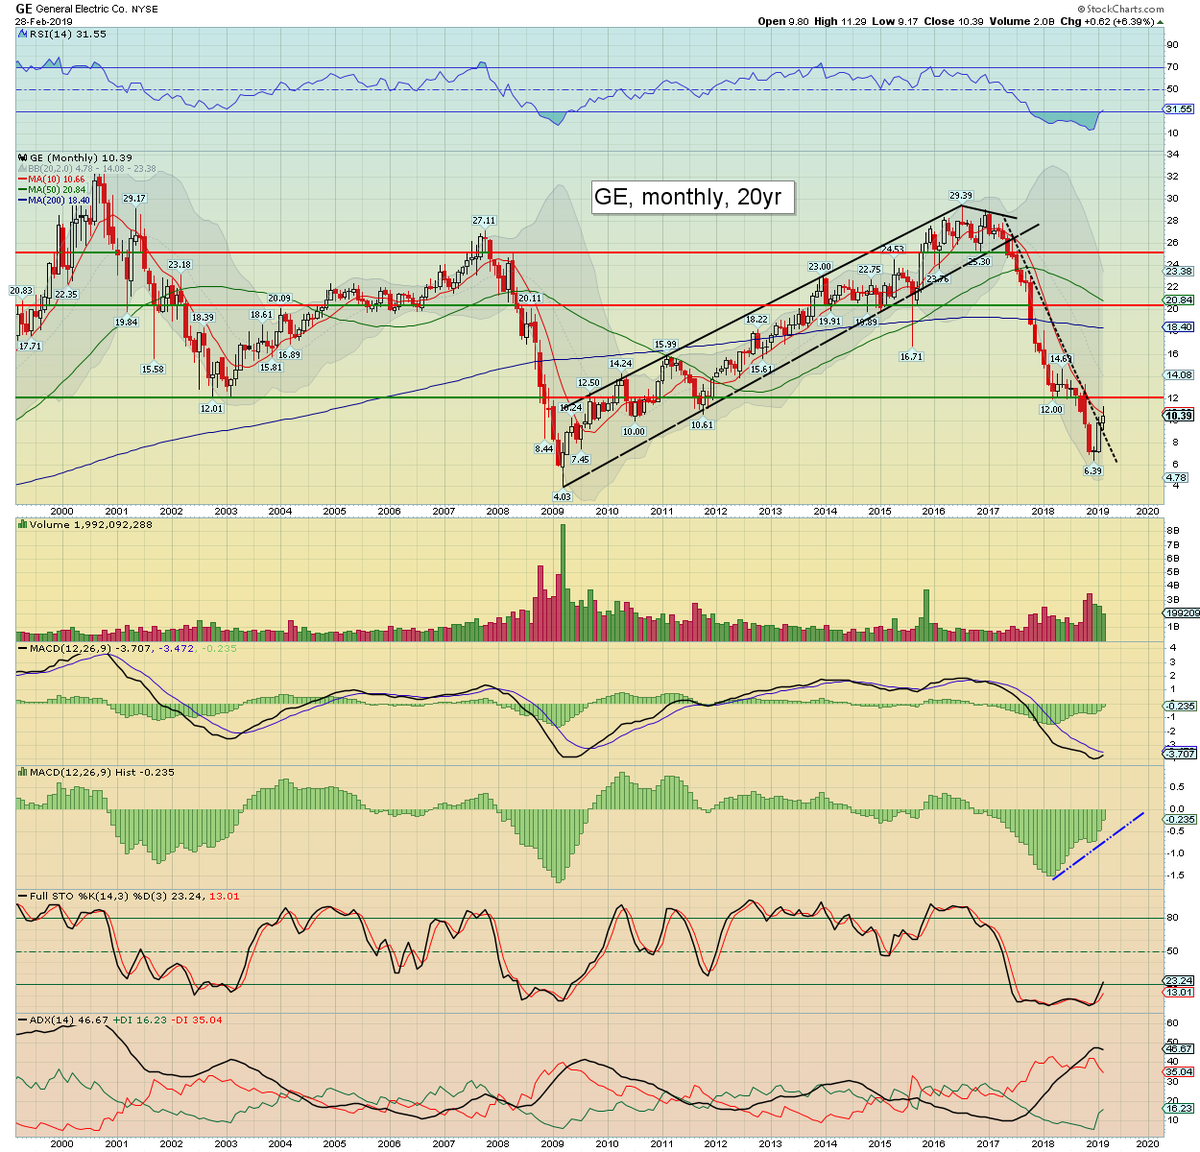Click the 10.39 last price tag on right axis
The height and width of the screenshot is (1152, 1200).
click(x=1180, y=415)
